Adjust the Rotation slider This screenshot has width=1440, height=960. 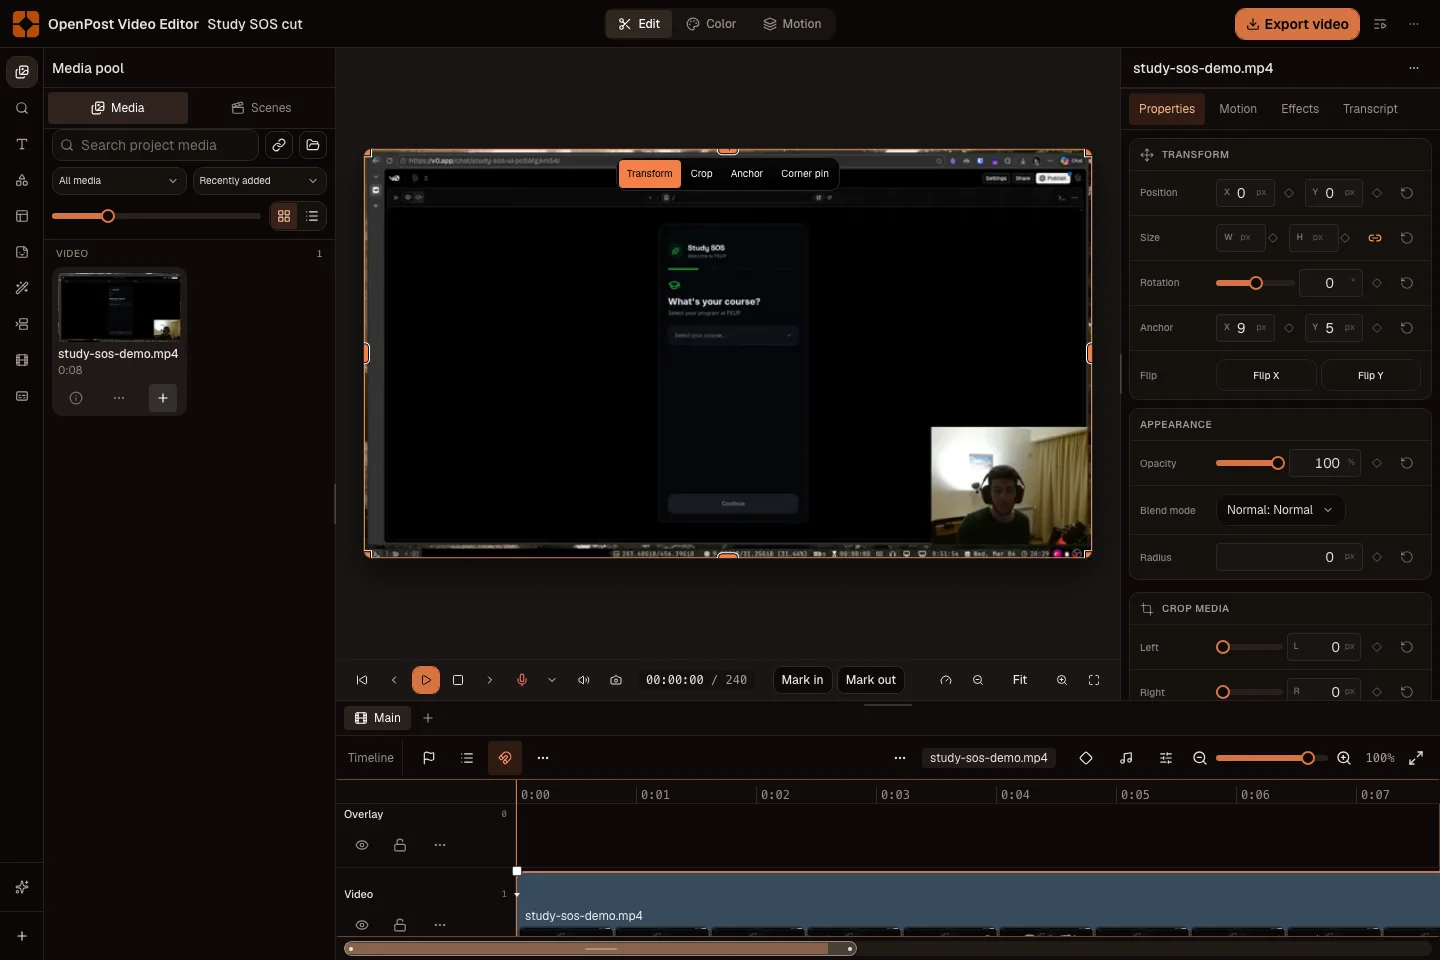click(1255, 283)
